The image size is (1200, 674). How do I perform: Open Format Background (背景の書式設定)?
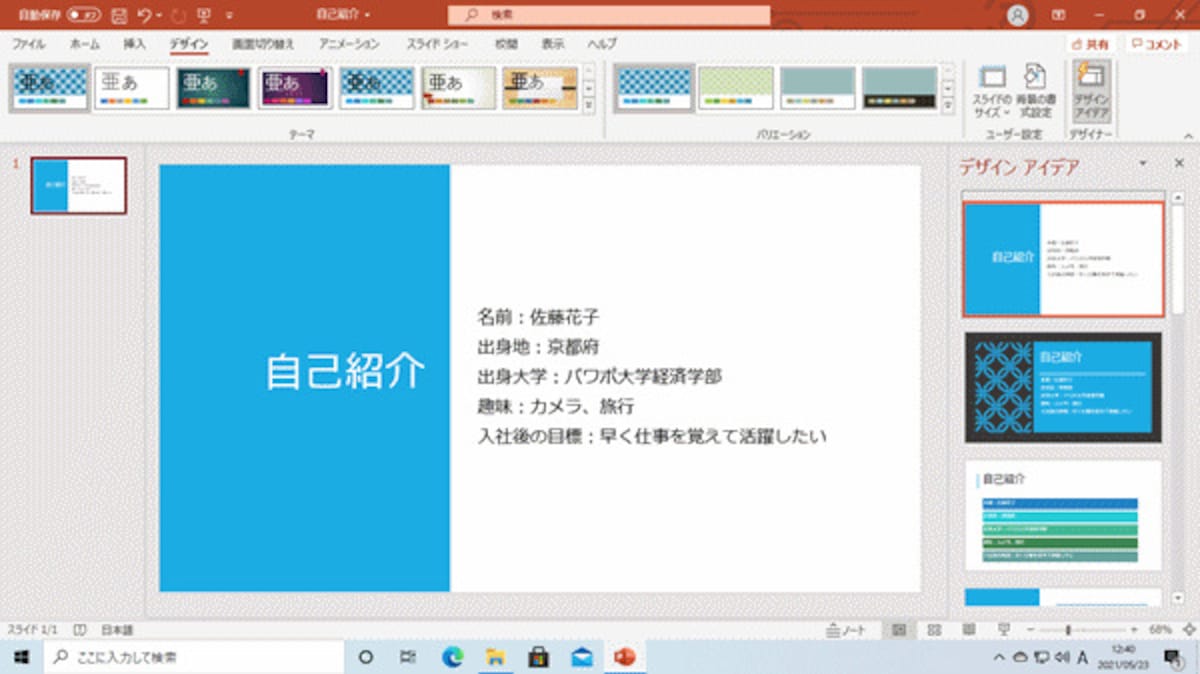1035,90
